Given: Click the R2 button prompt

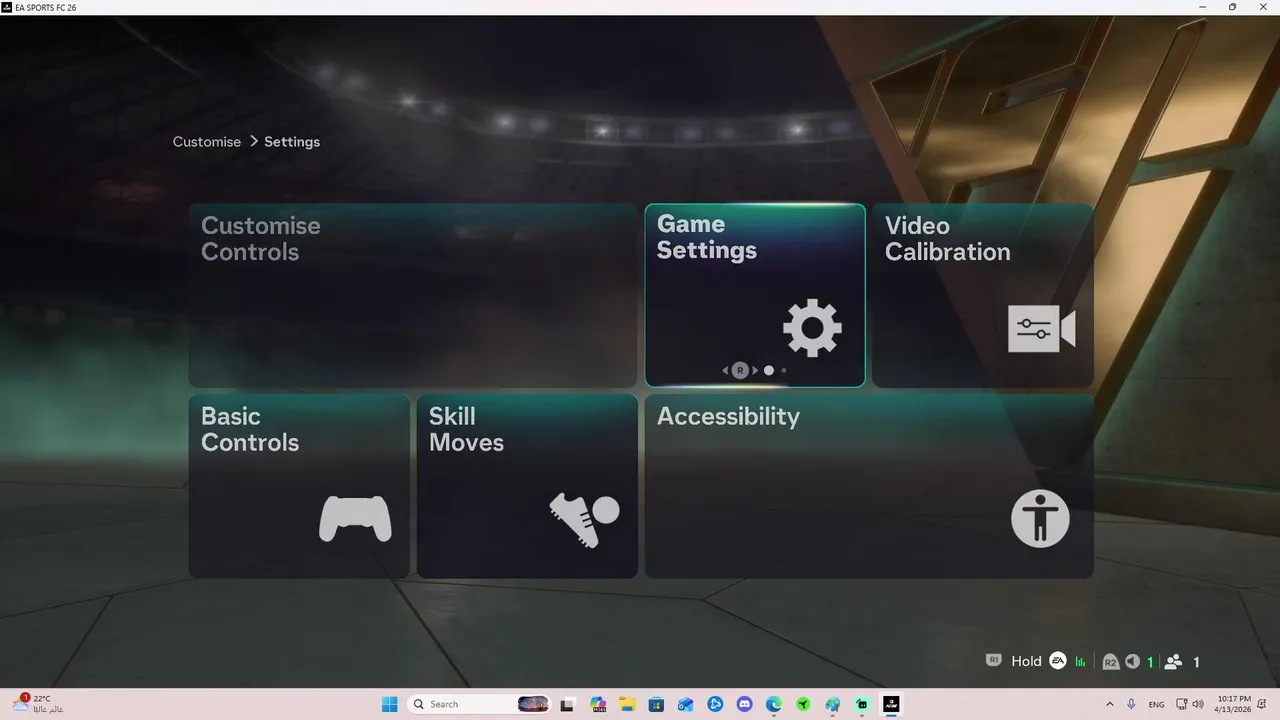Looking at the screenshot, I should click(1111, 662).
